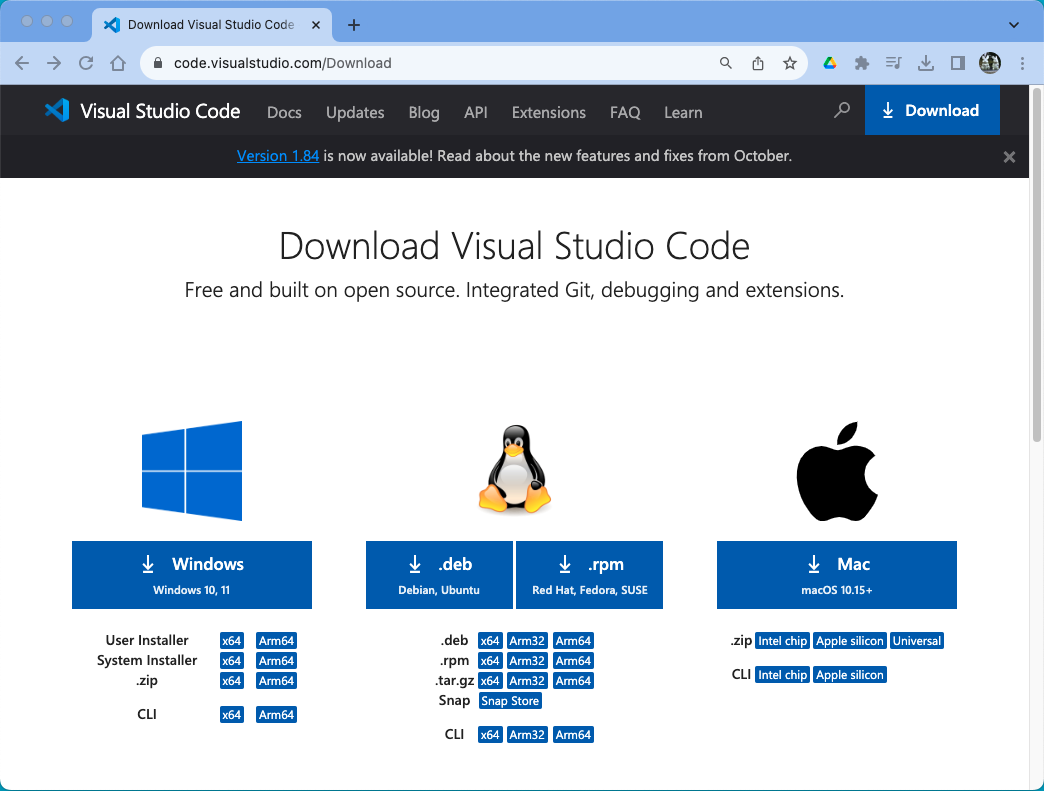Open a new browser tab
The width and height of the screenshot is (1044, 791).
(x=353, y=25)
